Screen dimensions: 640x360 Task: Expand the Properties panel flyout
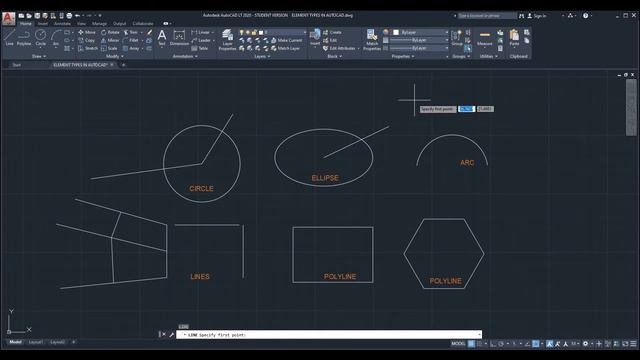click(x=403, y=56)
